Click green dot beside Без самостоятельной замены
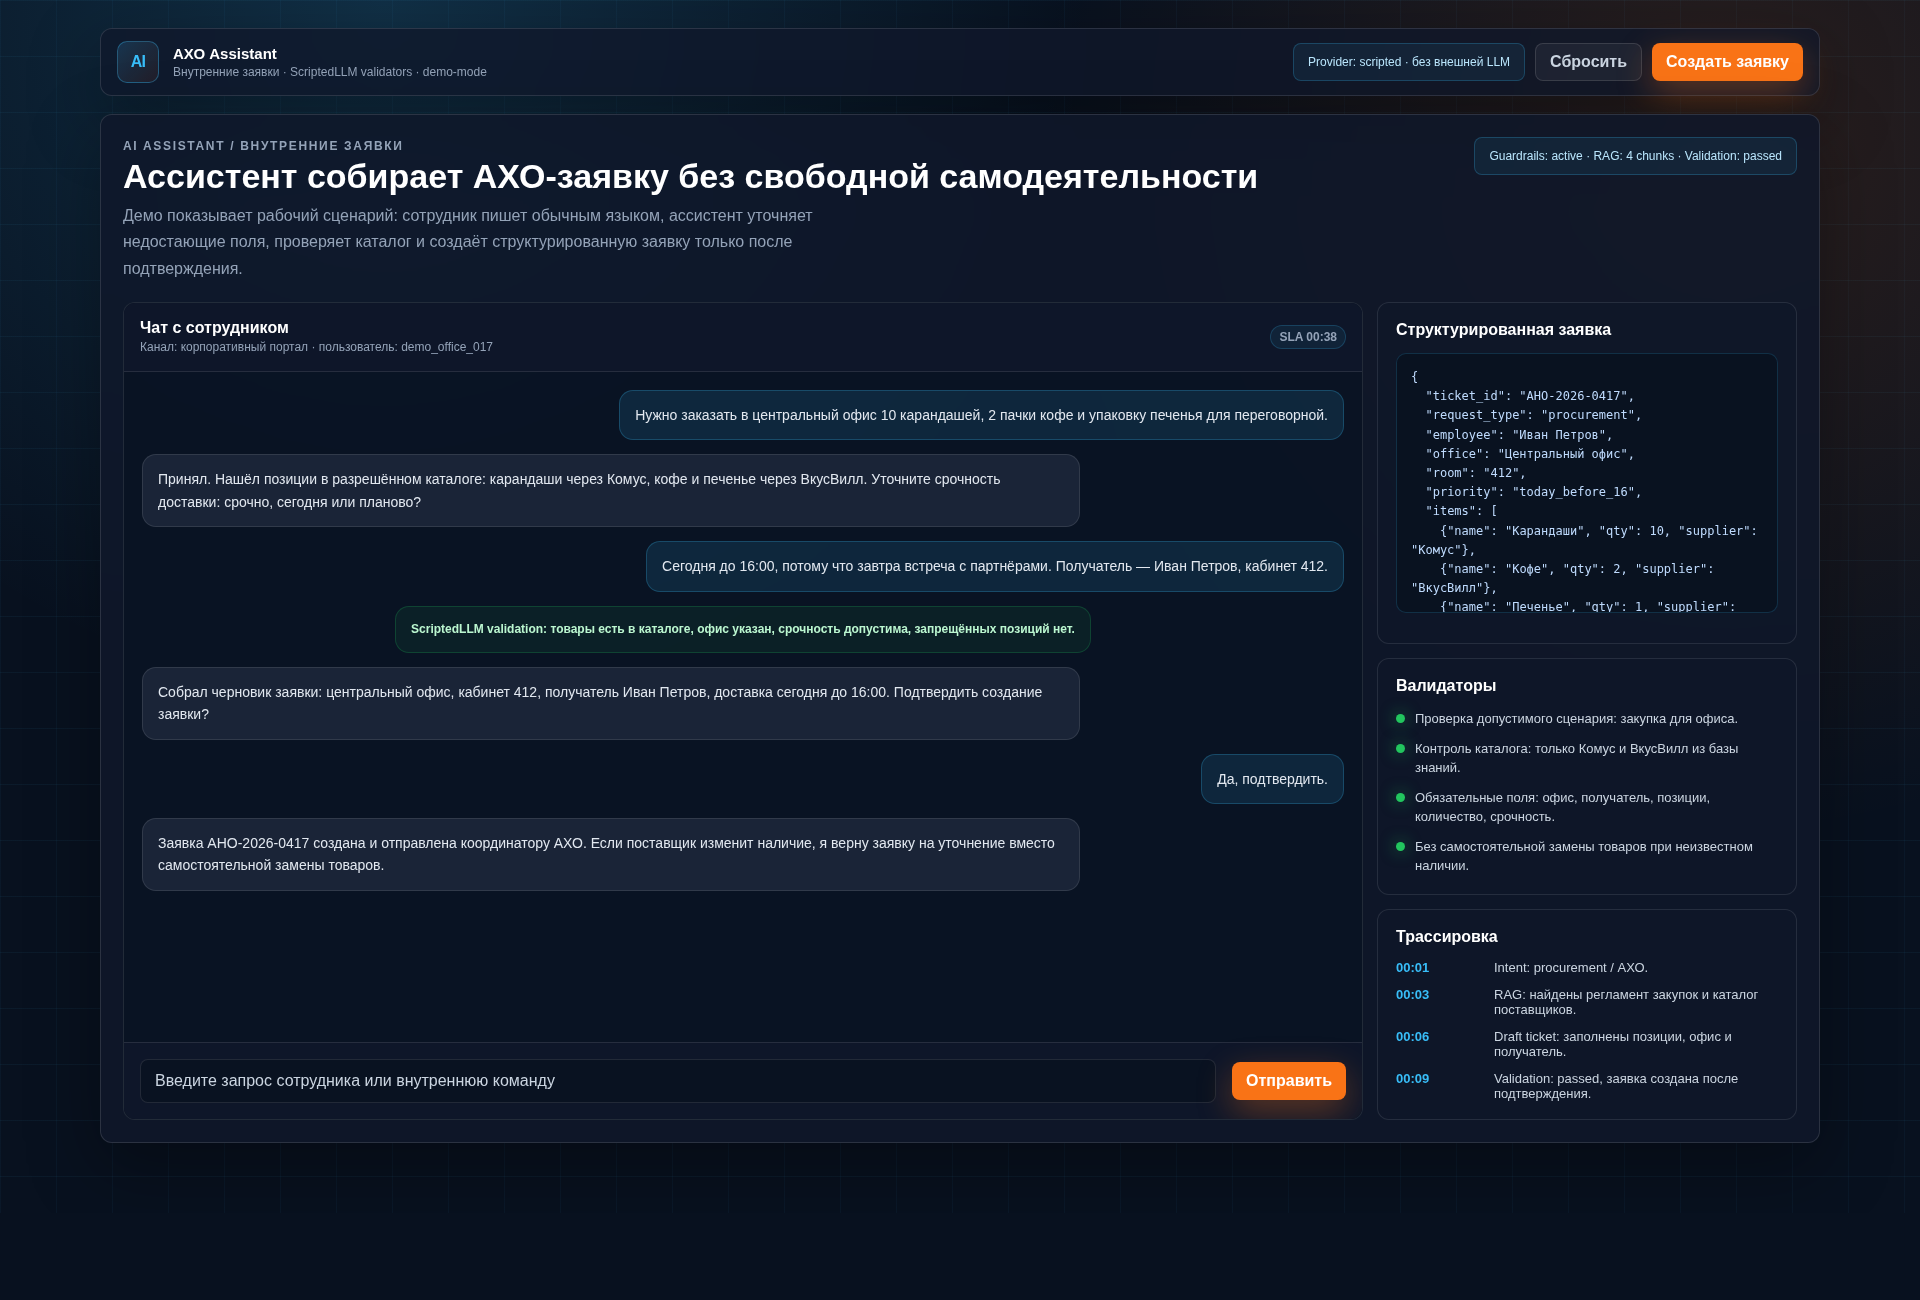This screenshot has height=1300, width=1920. (1400, 847)
